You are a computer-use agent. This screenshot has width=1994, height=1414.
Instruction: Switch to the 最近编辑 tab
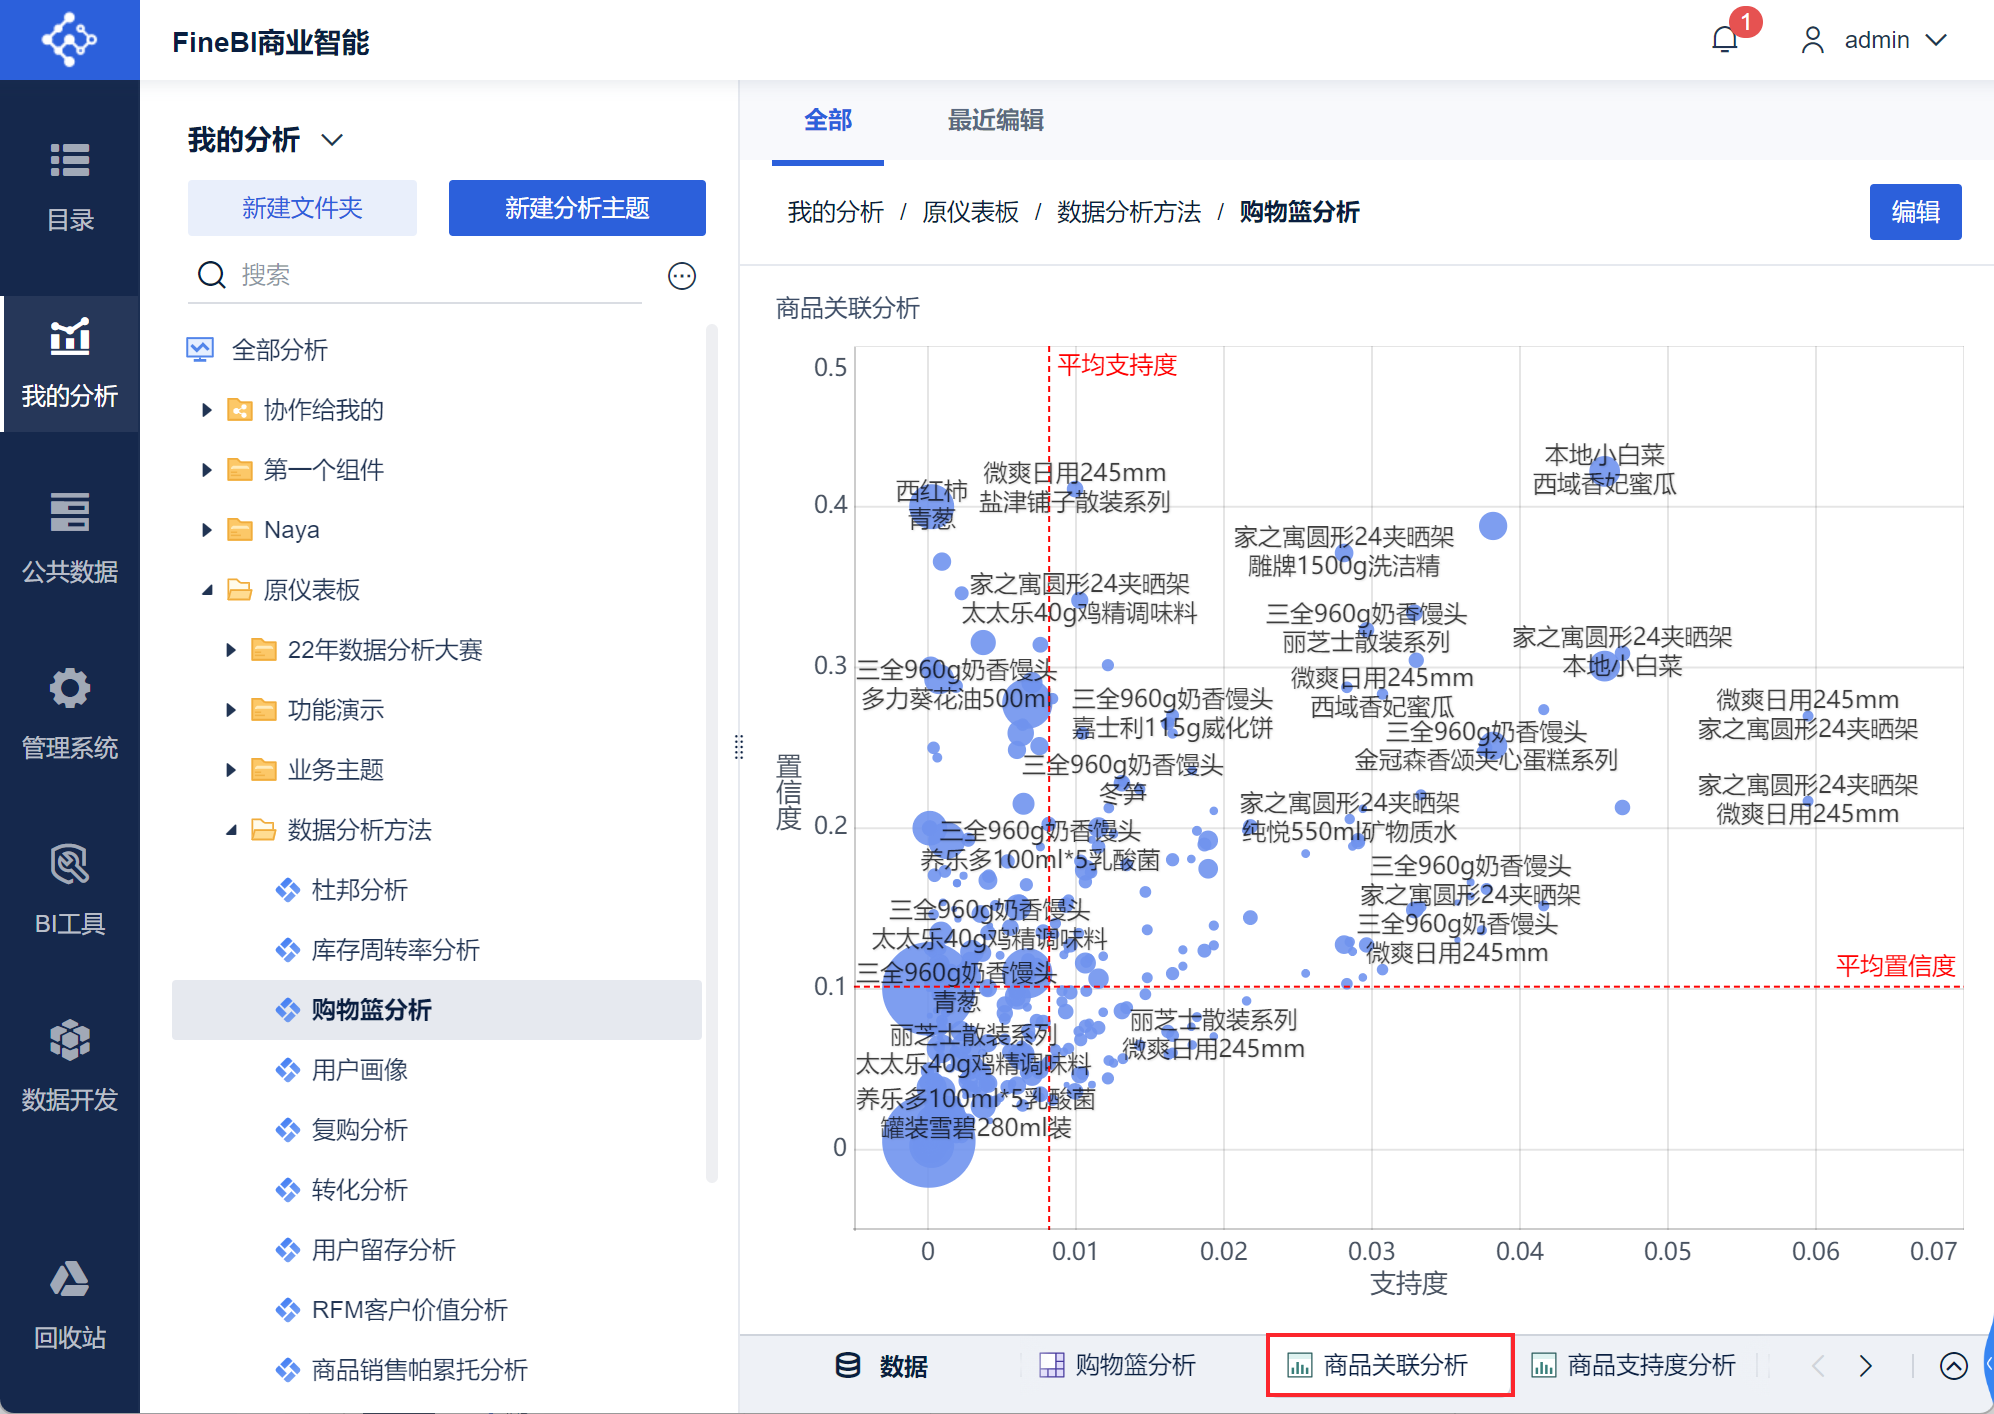(995, 121)
